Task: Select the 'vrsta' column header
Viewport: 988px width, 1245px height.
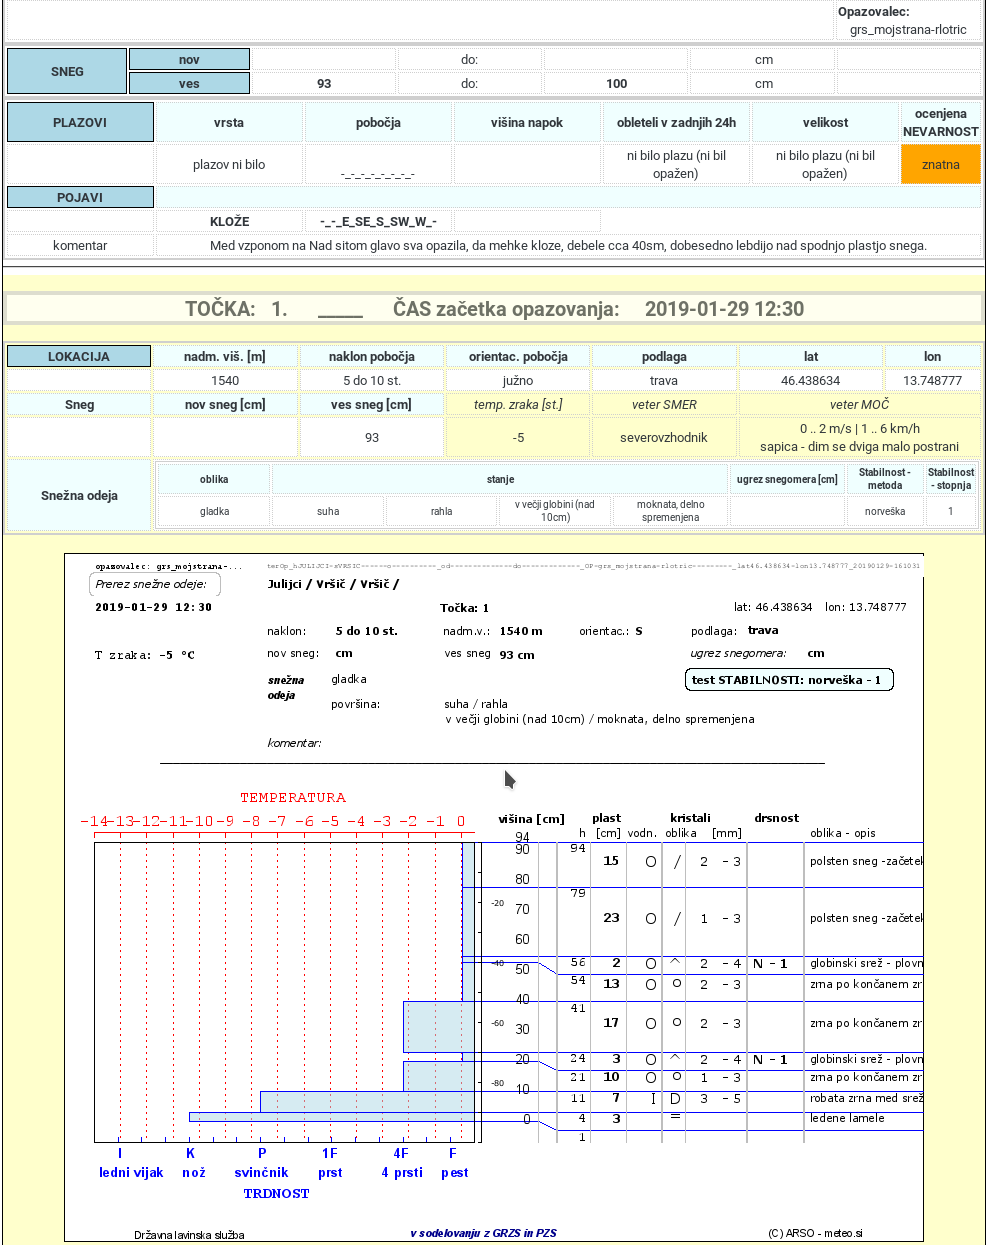Action: 229,122
